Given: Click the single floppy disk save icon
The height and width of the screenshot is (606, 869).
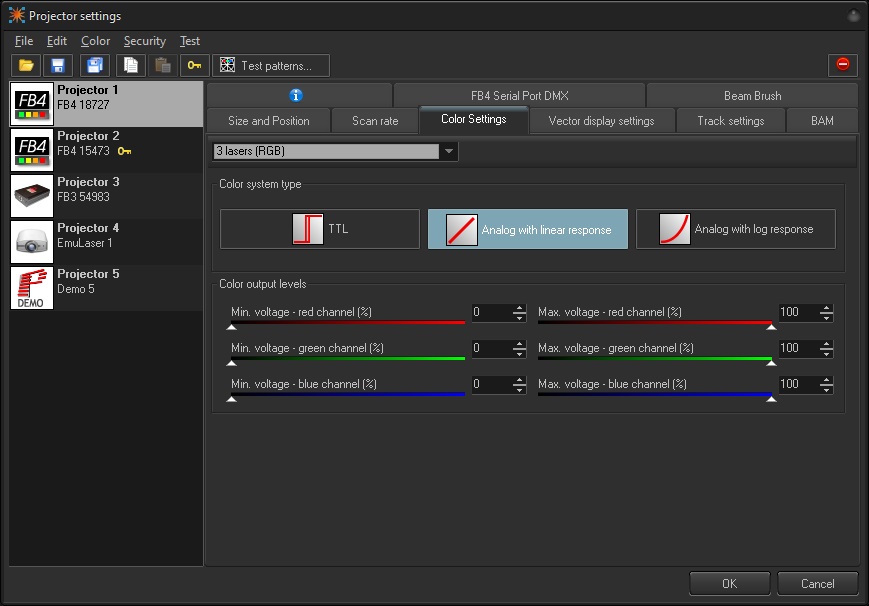Looking at the screenshot, I should click(58, 66).
